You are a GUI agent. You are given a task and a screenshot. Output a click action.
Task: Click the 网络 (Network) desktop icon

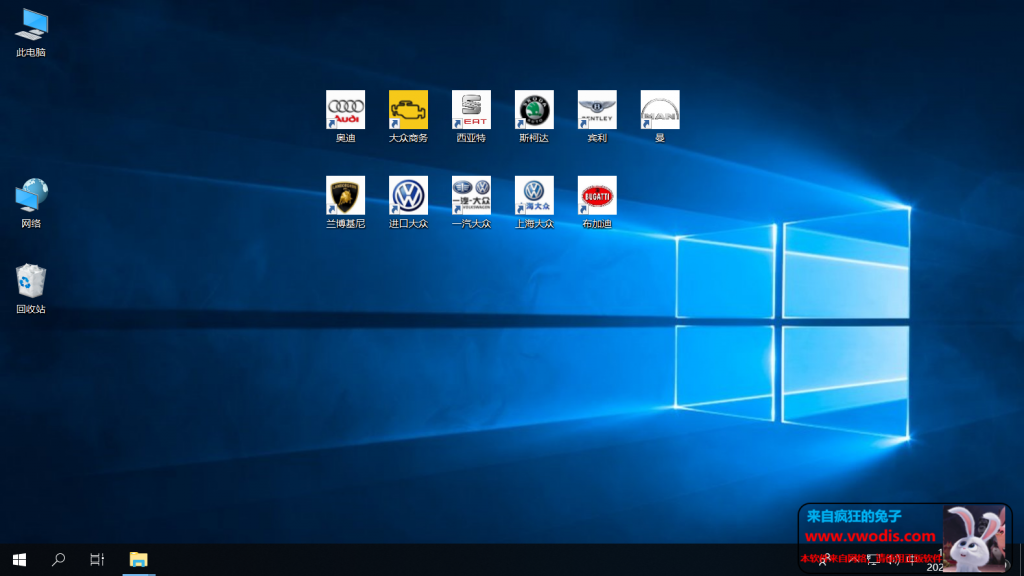pos(31,196)
